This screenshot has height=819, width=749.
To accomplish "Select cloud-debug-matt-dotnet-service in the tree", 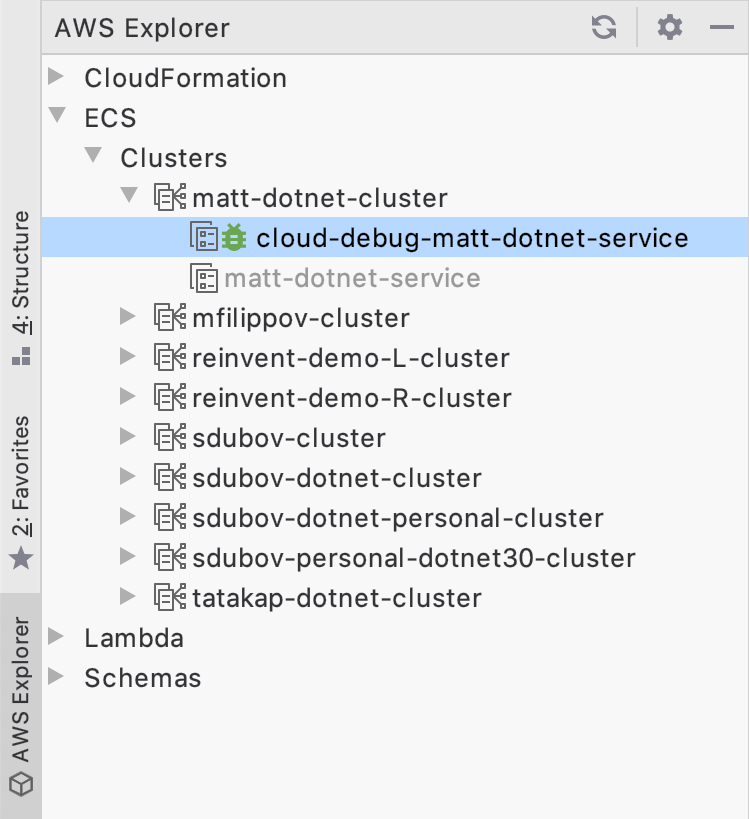I will point(395,238).
